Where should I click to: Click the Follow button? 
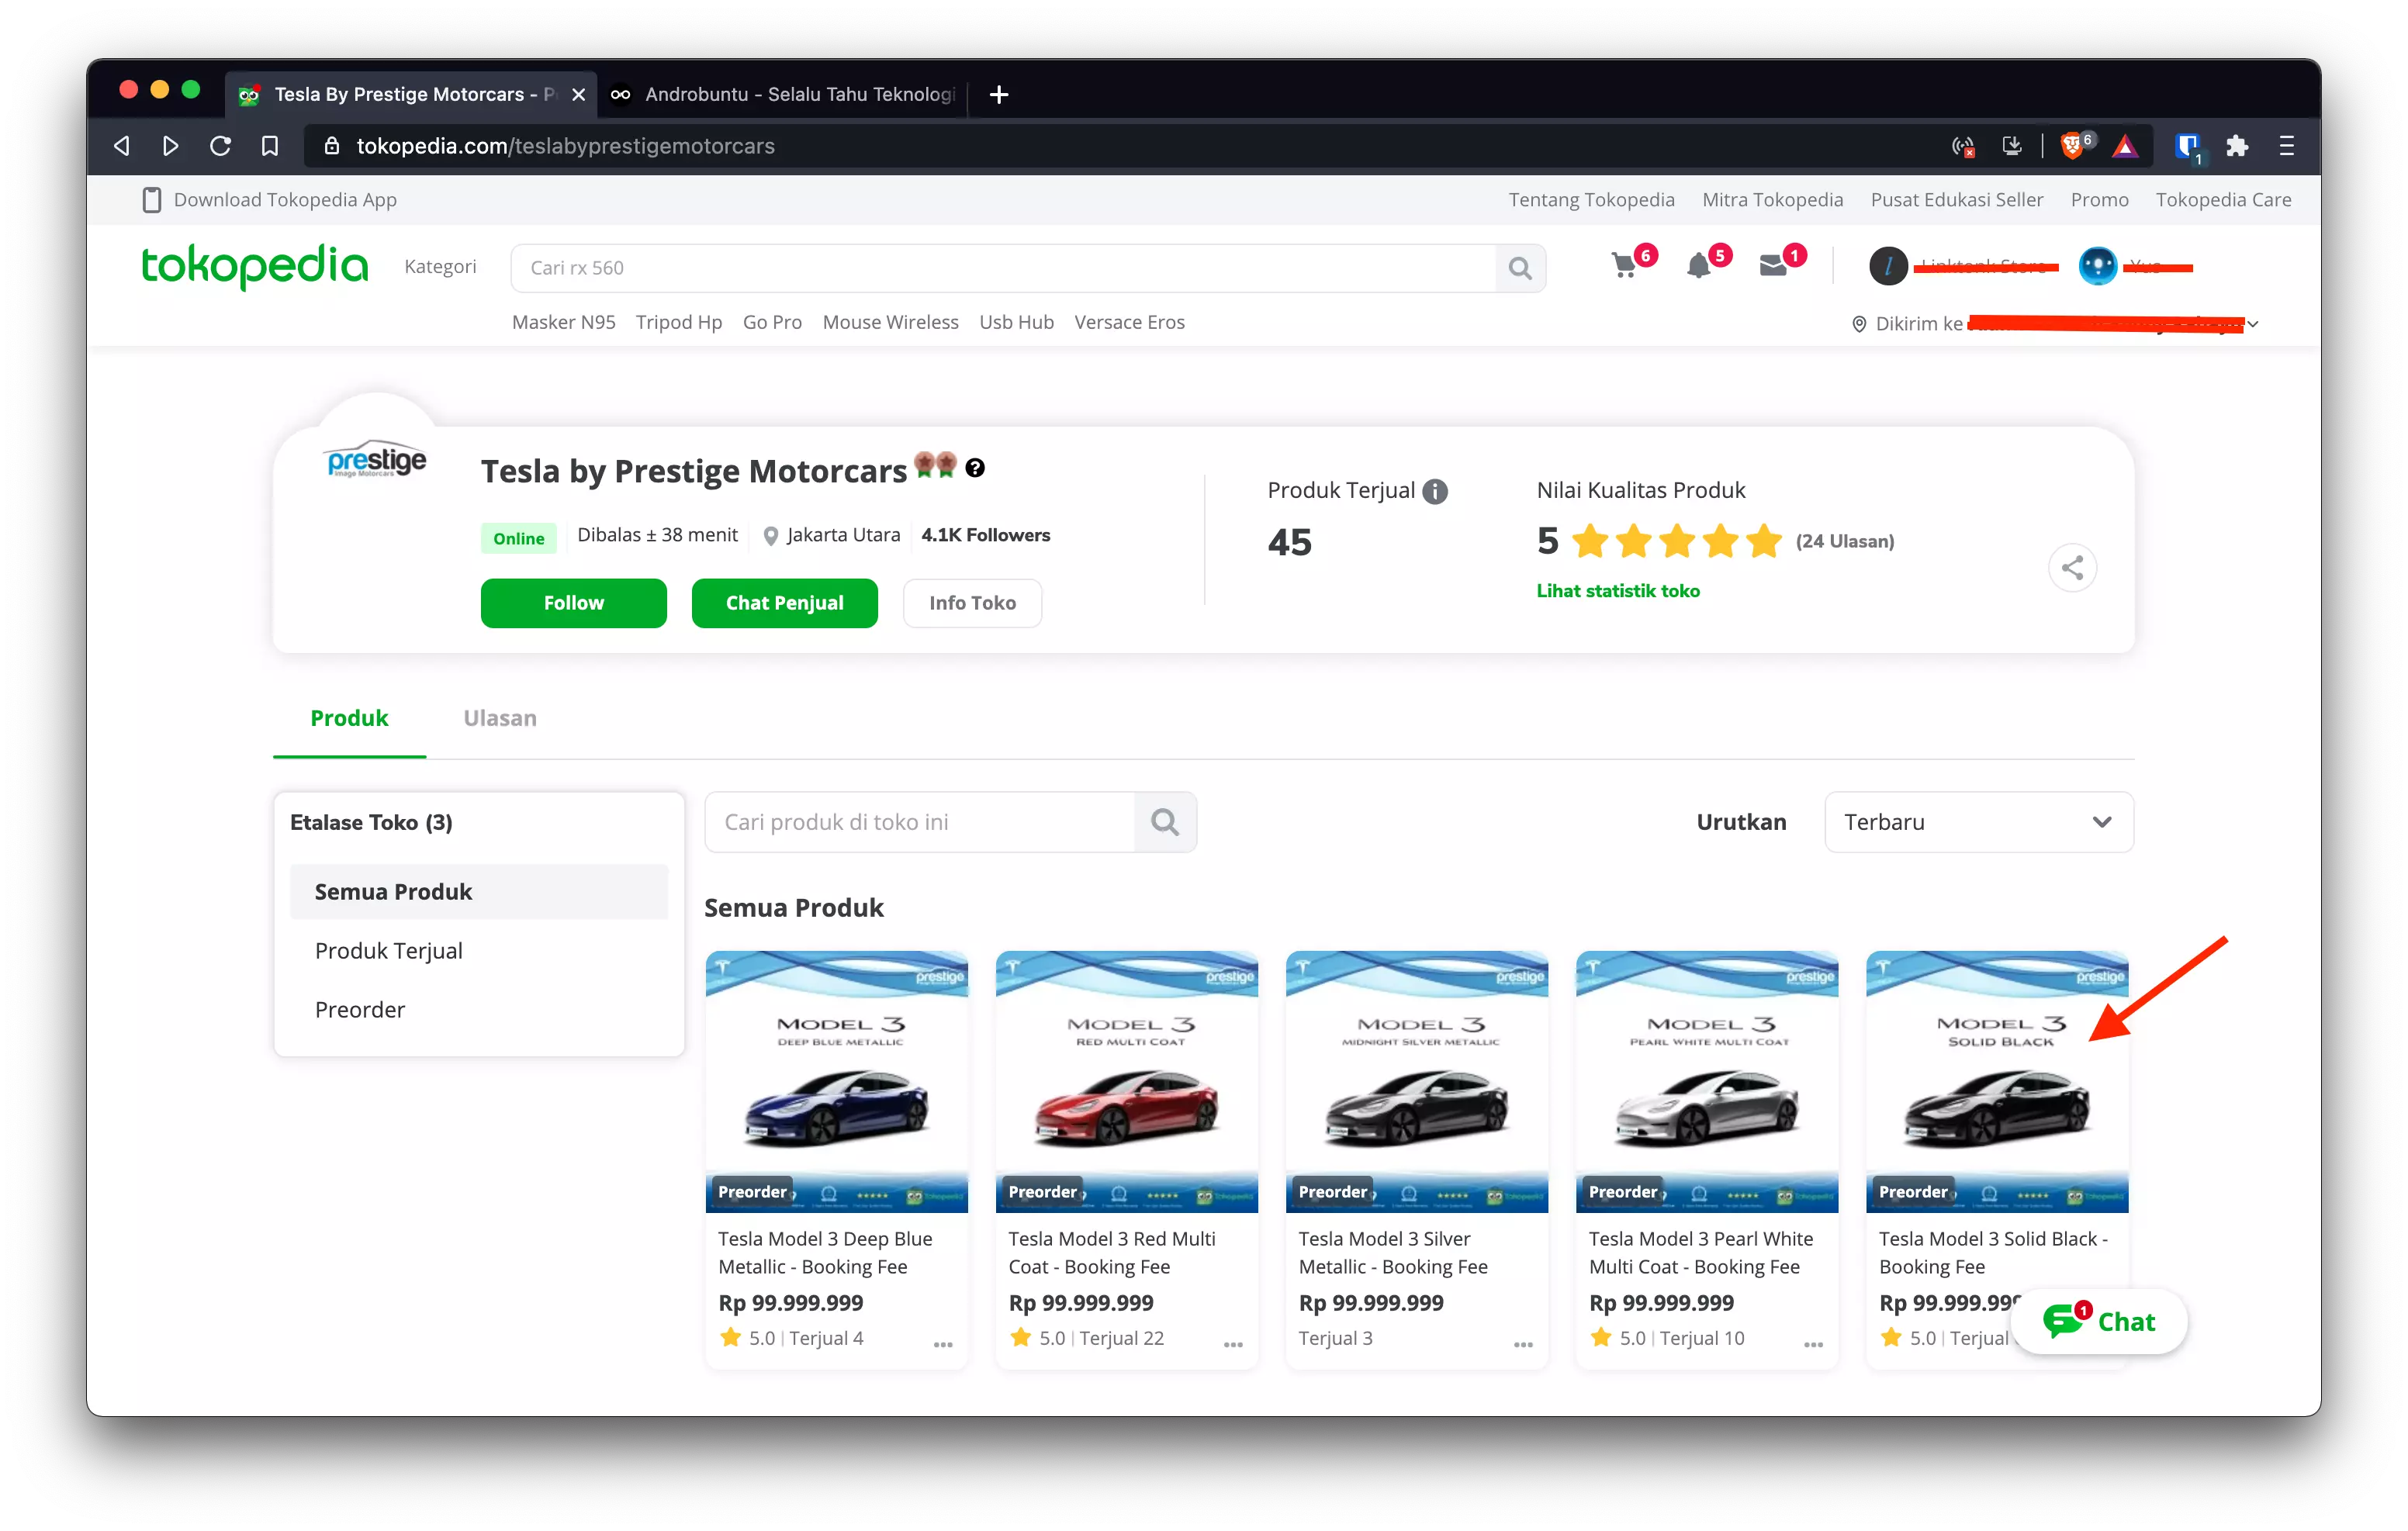tap(573, 603)
